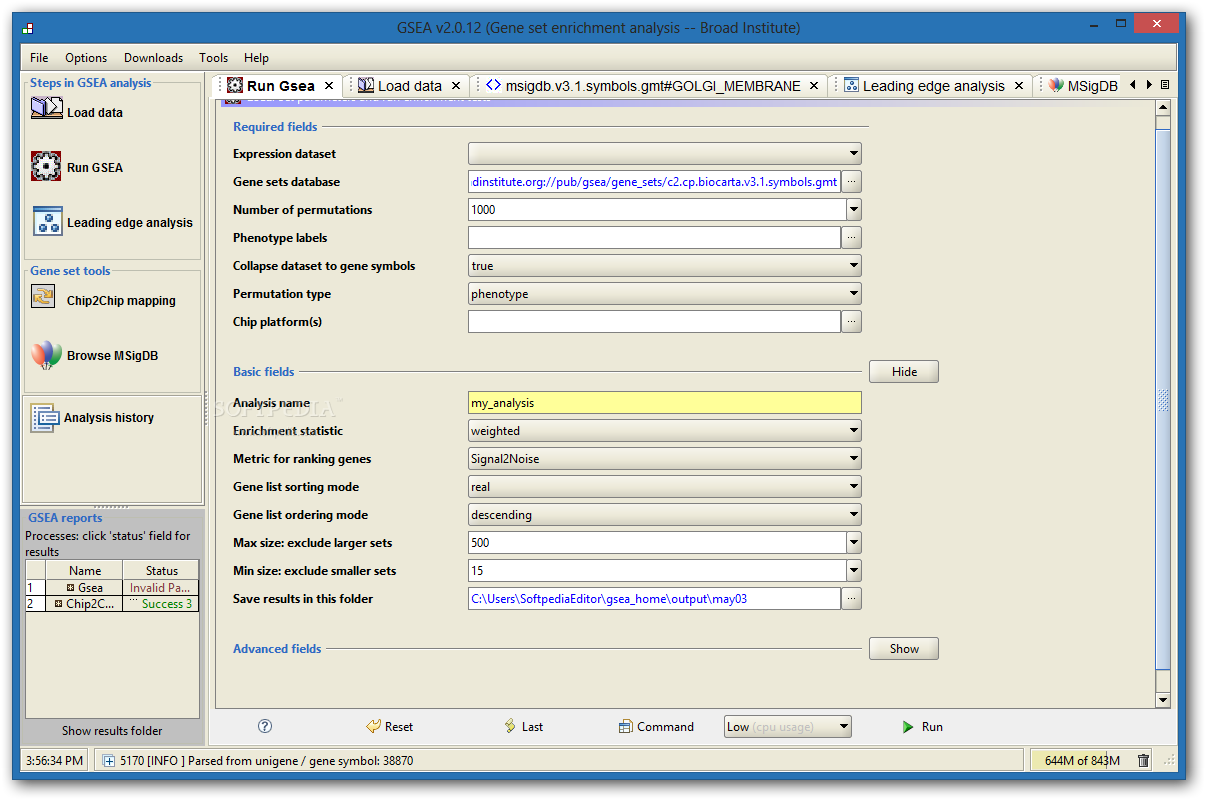Open Number of permutations dropdown
Screen dimensions: 1206x800
coord(853,210)
